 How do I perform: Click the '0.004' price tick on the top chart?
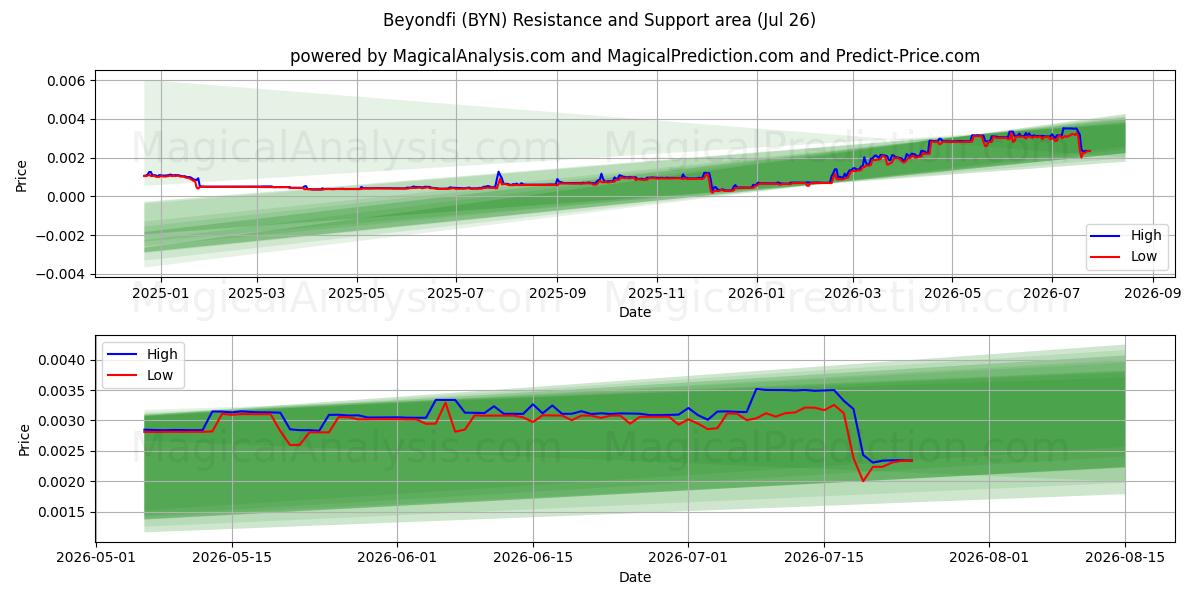[x=69, y=119]
